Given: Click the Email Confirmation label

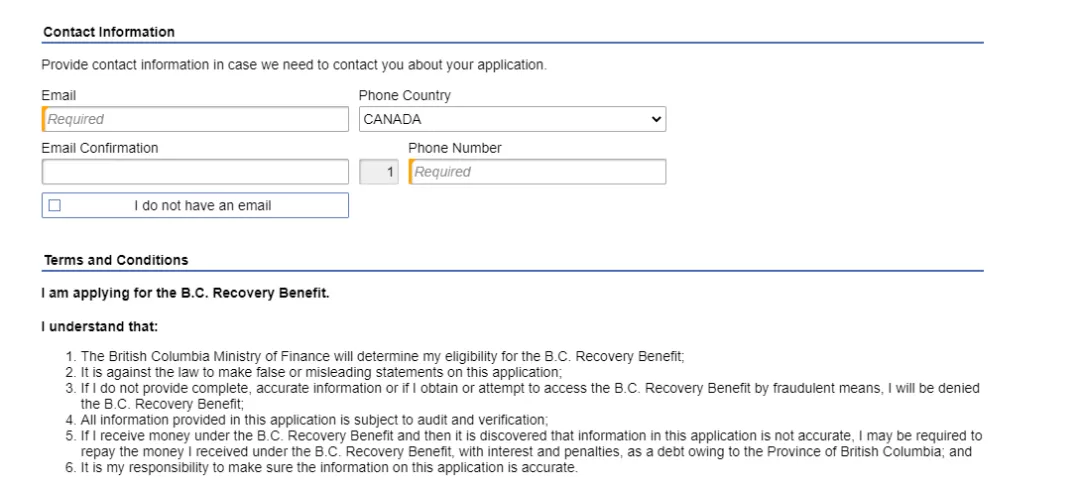Looking at the screenshot, I should (x=100, y=148).
